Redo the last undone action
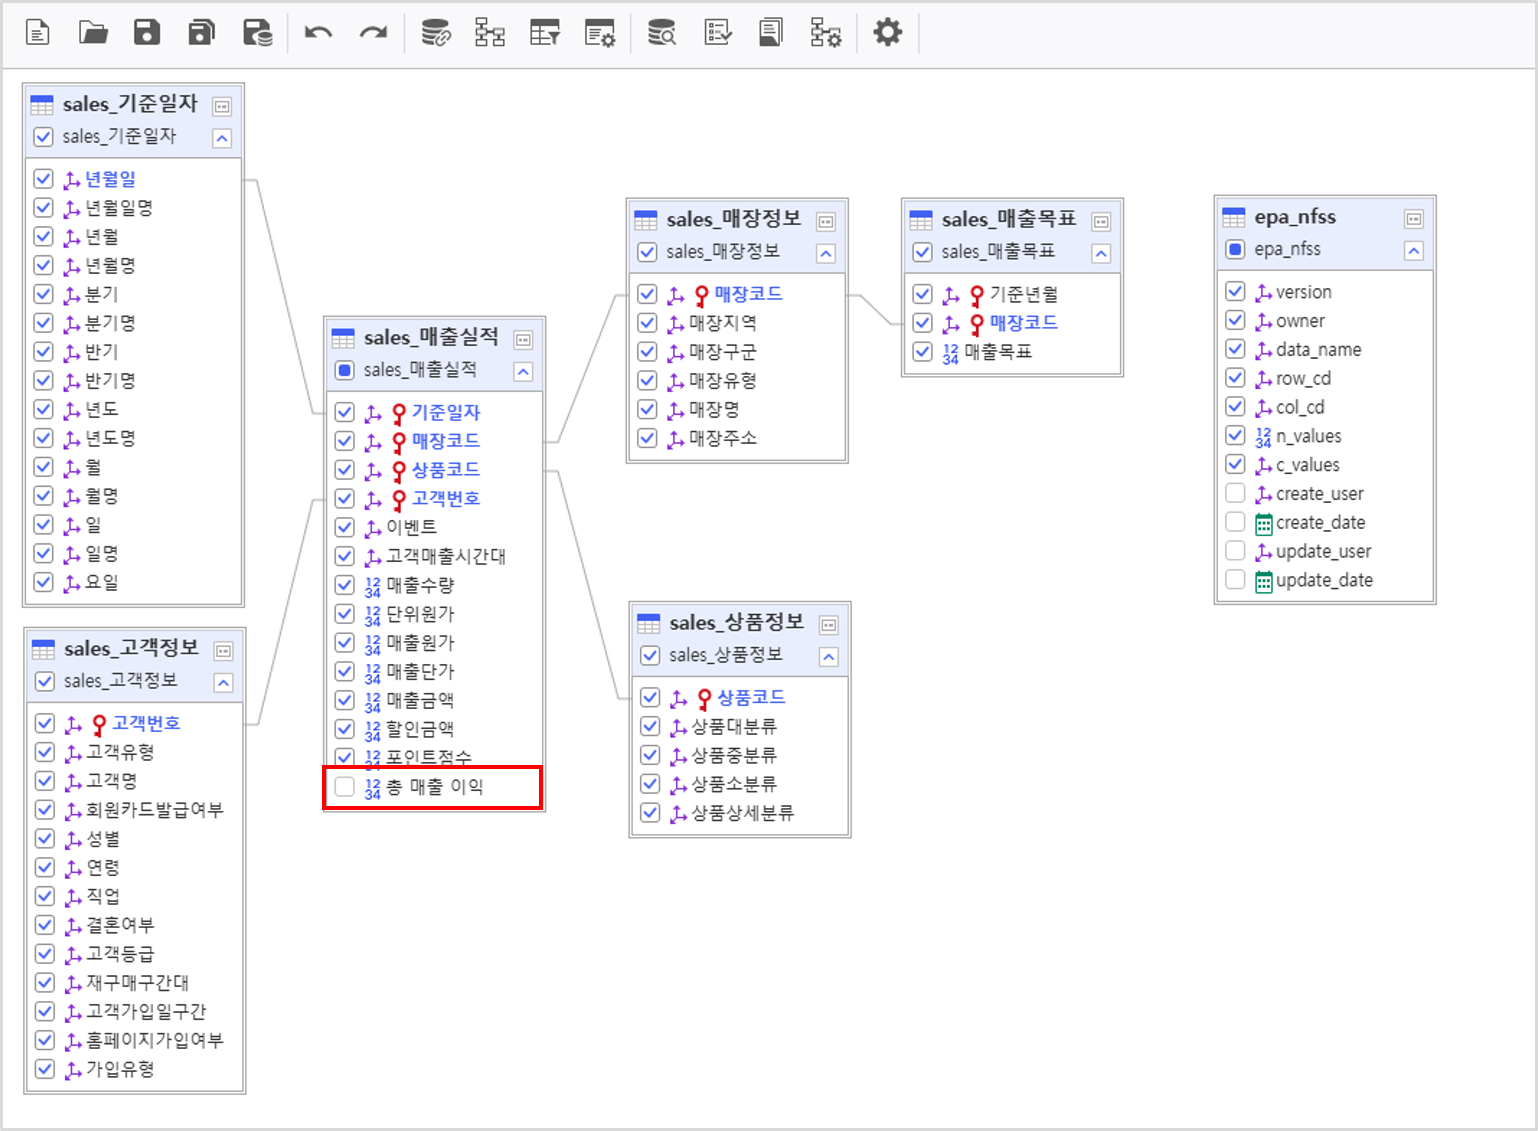This screenshot has width=1538, height=1131. pyautogui.click(x=373, y=33)
